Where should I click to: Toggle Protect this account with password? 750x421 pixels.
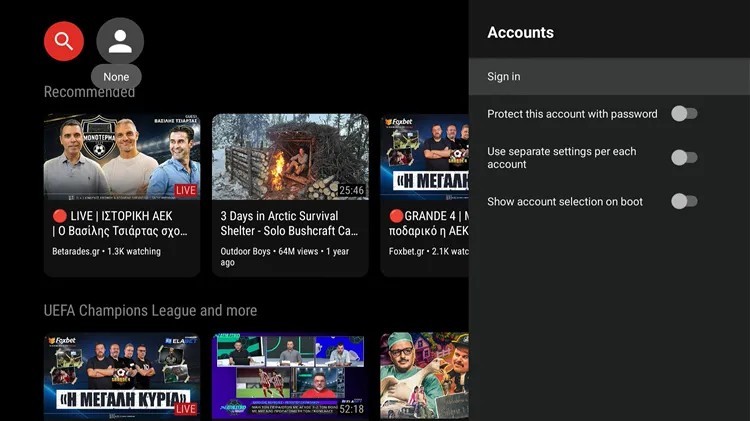684,114
